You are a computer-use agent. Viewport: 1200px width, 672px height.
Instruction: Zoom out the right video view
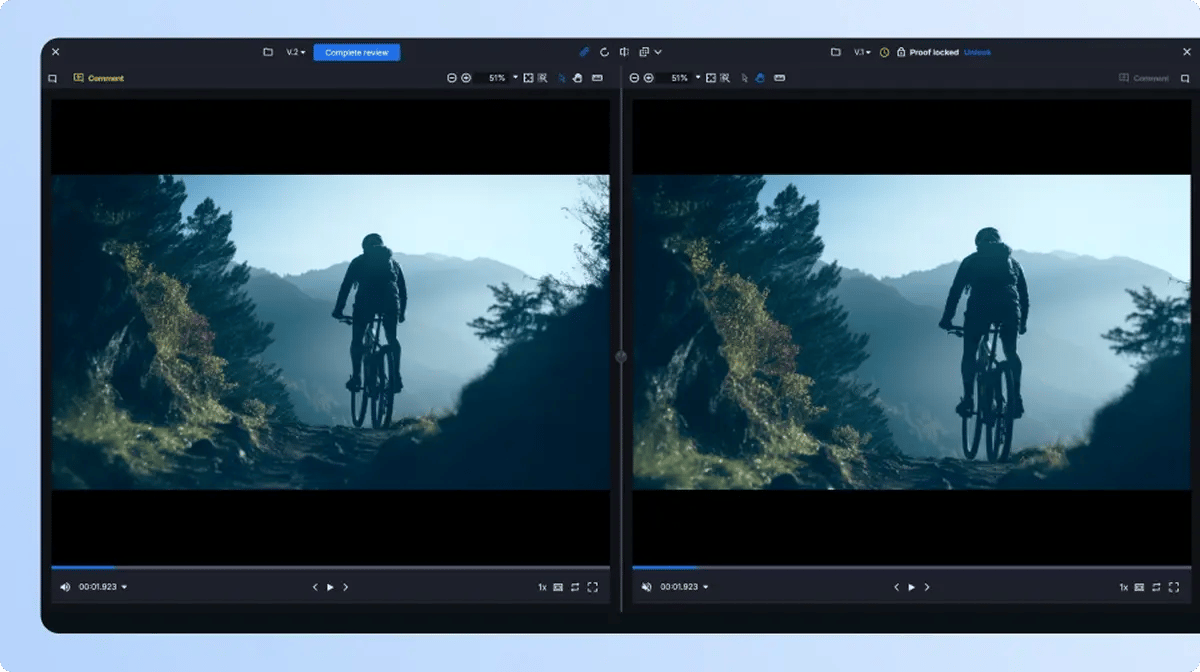[x=635, y=77]
